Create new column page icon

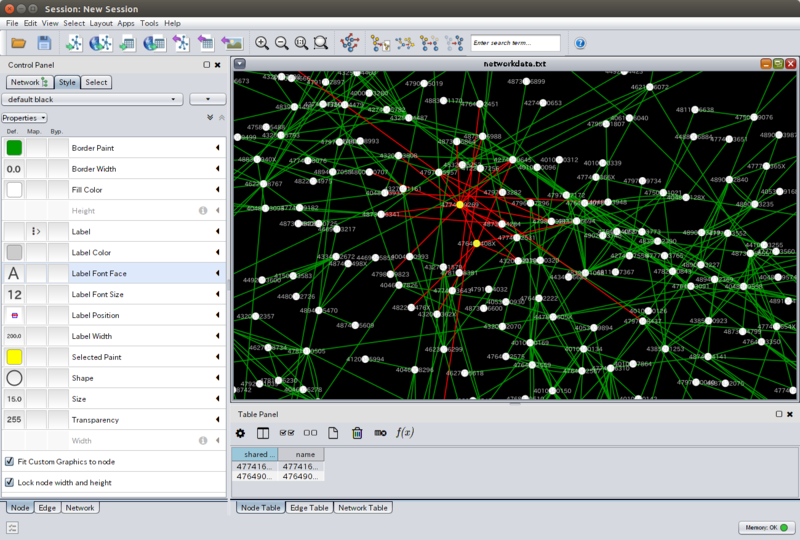[333, 433]
